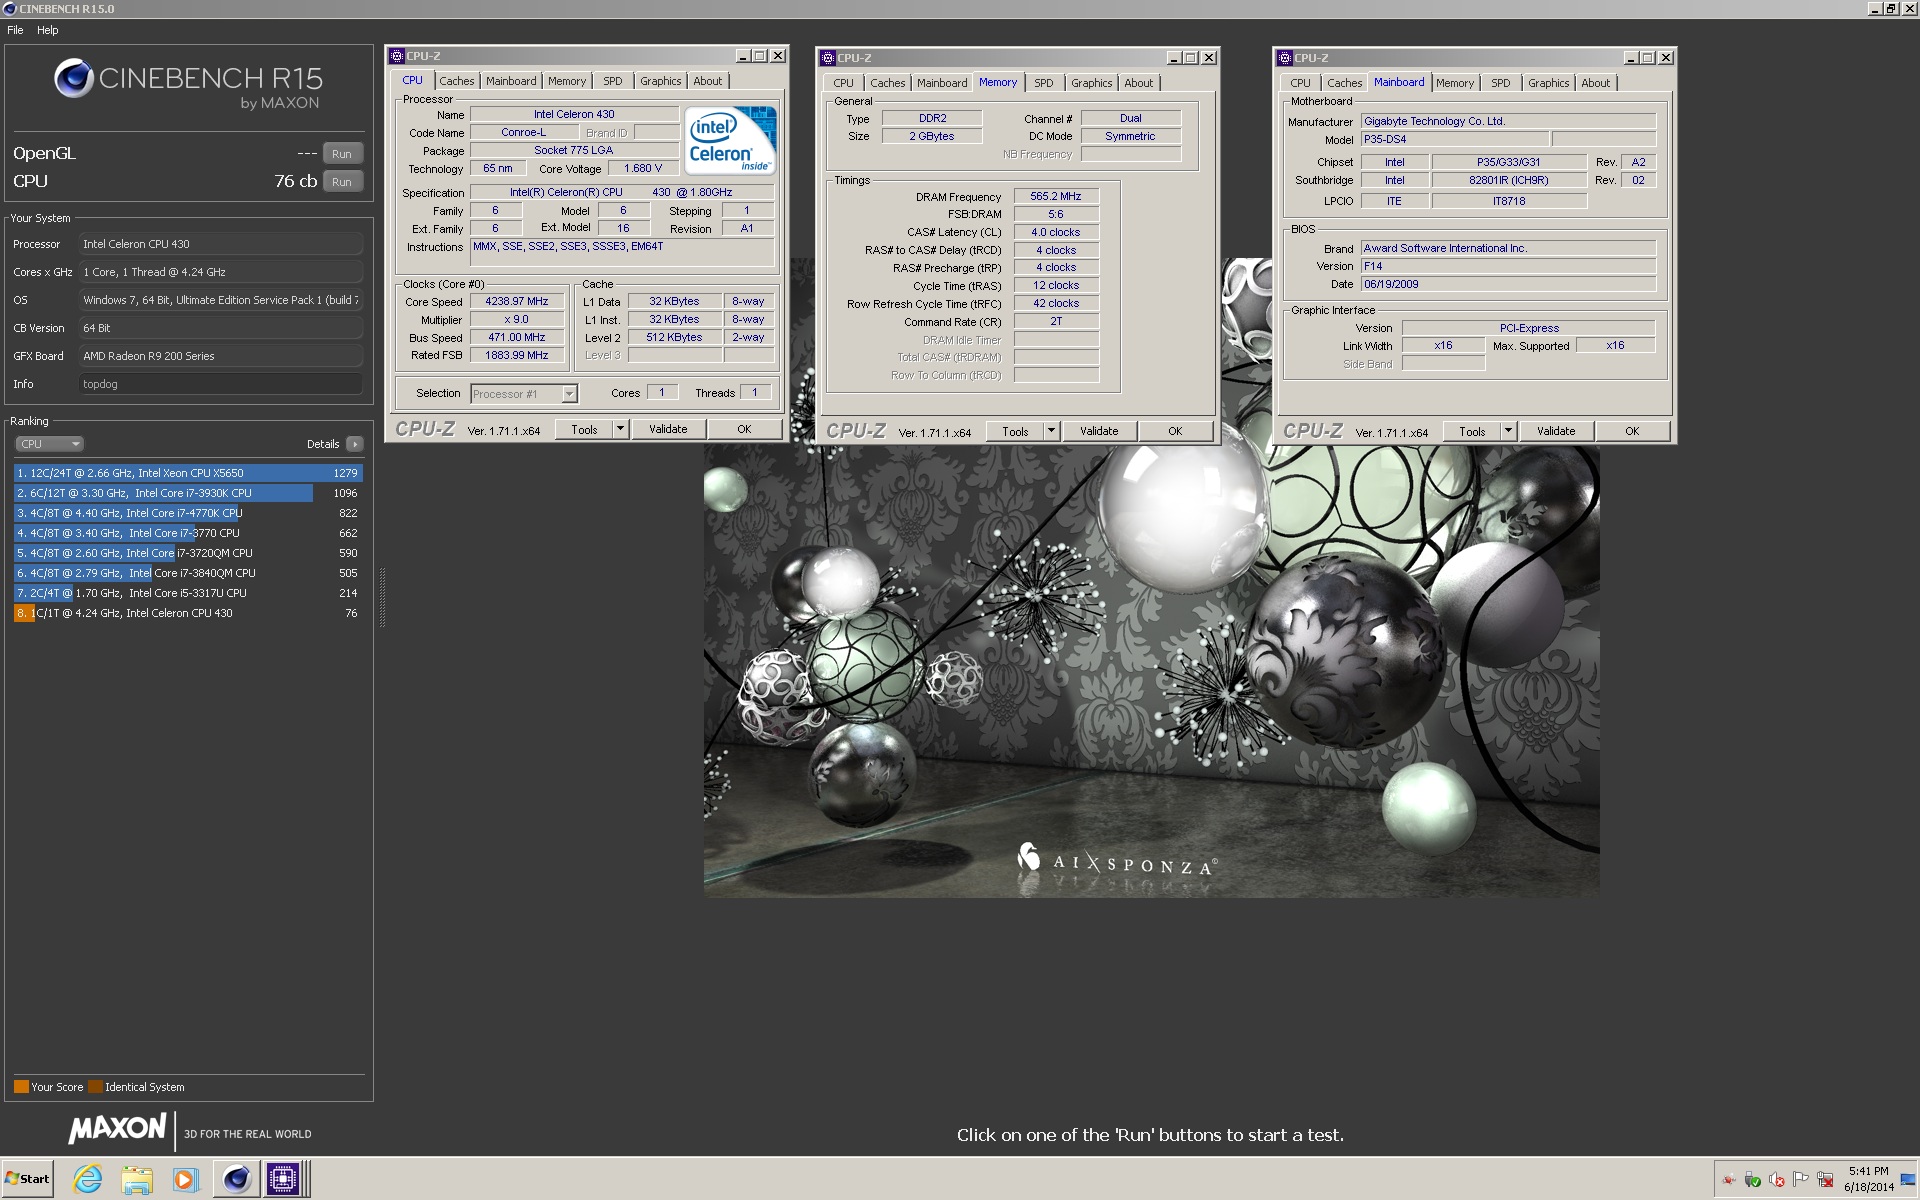Open the ranking CPU dropdown
Screen dimensions: 1920x1200
[49, 444]
